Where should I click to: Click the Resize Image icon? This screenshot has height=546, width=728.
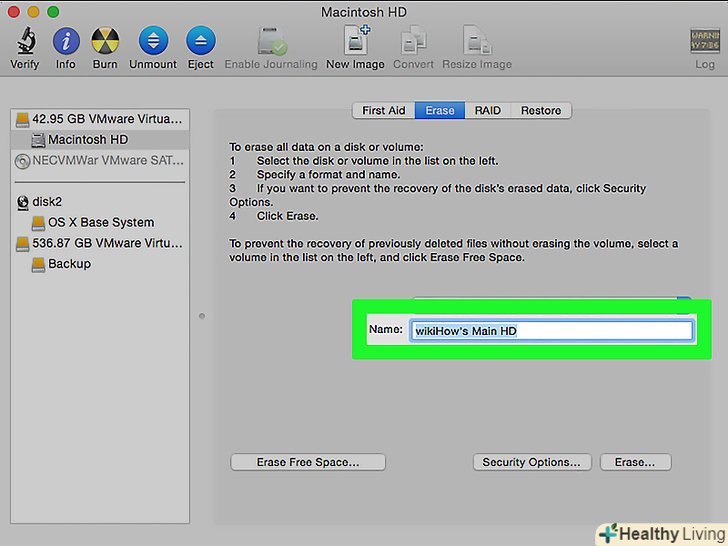tap(477, 41)
